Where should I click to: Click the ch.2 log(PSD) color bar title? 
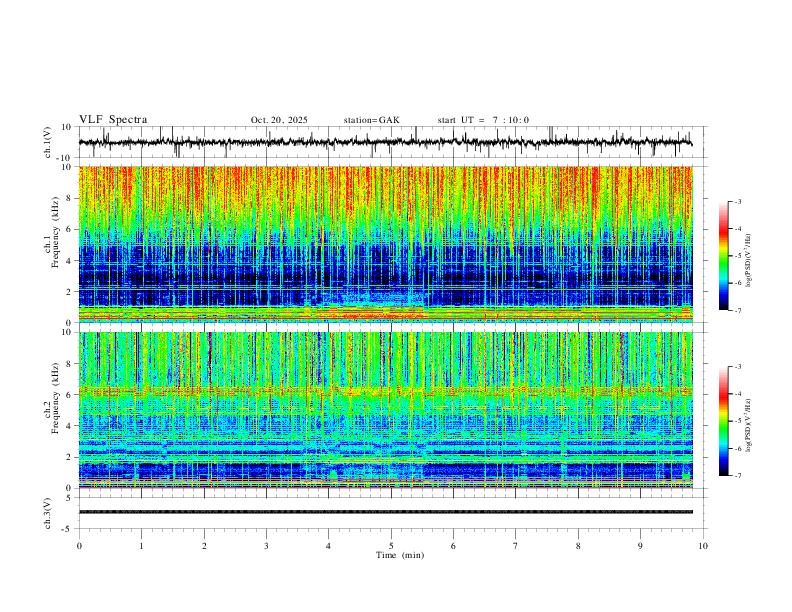click(748, 425)
